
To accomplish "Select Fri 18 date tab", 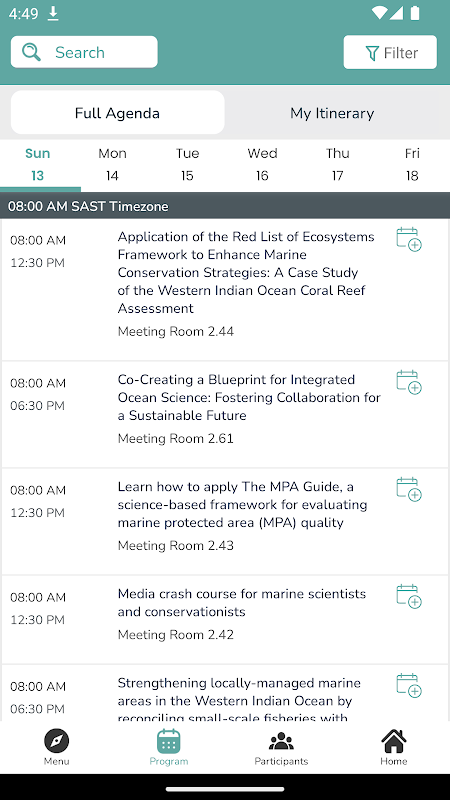I will point(412,165).
